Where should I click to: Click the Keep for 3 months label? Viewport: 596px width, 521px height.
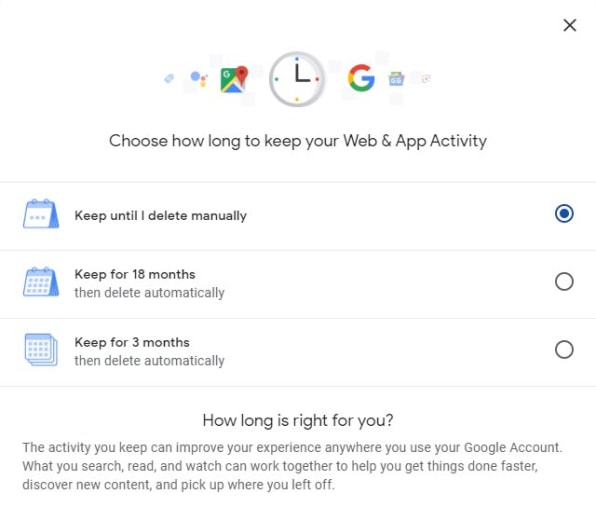pyautogui.click(x=132, y=342)
